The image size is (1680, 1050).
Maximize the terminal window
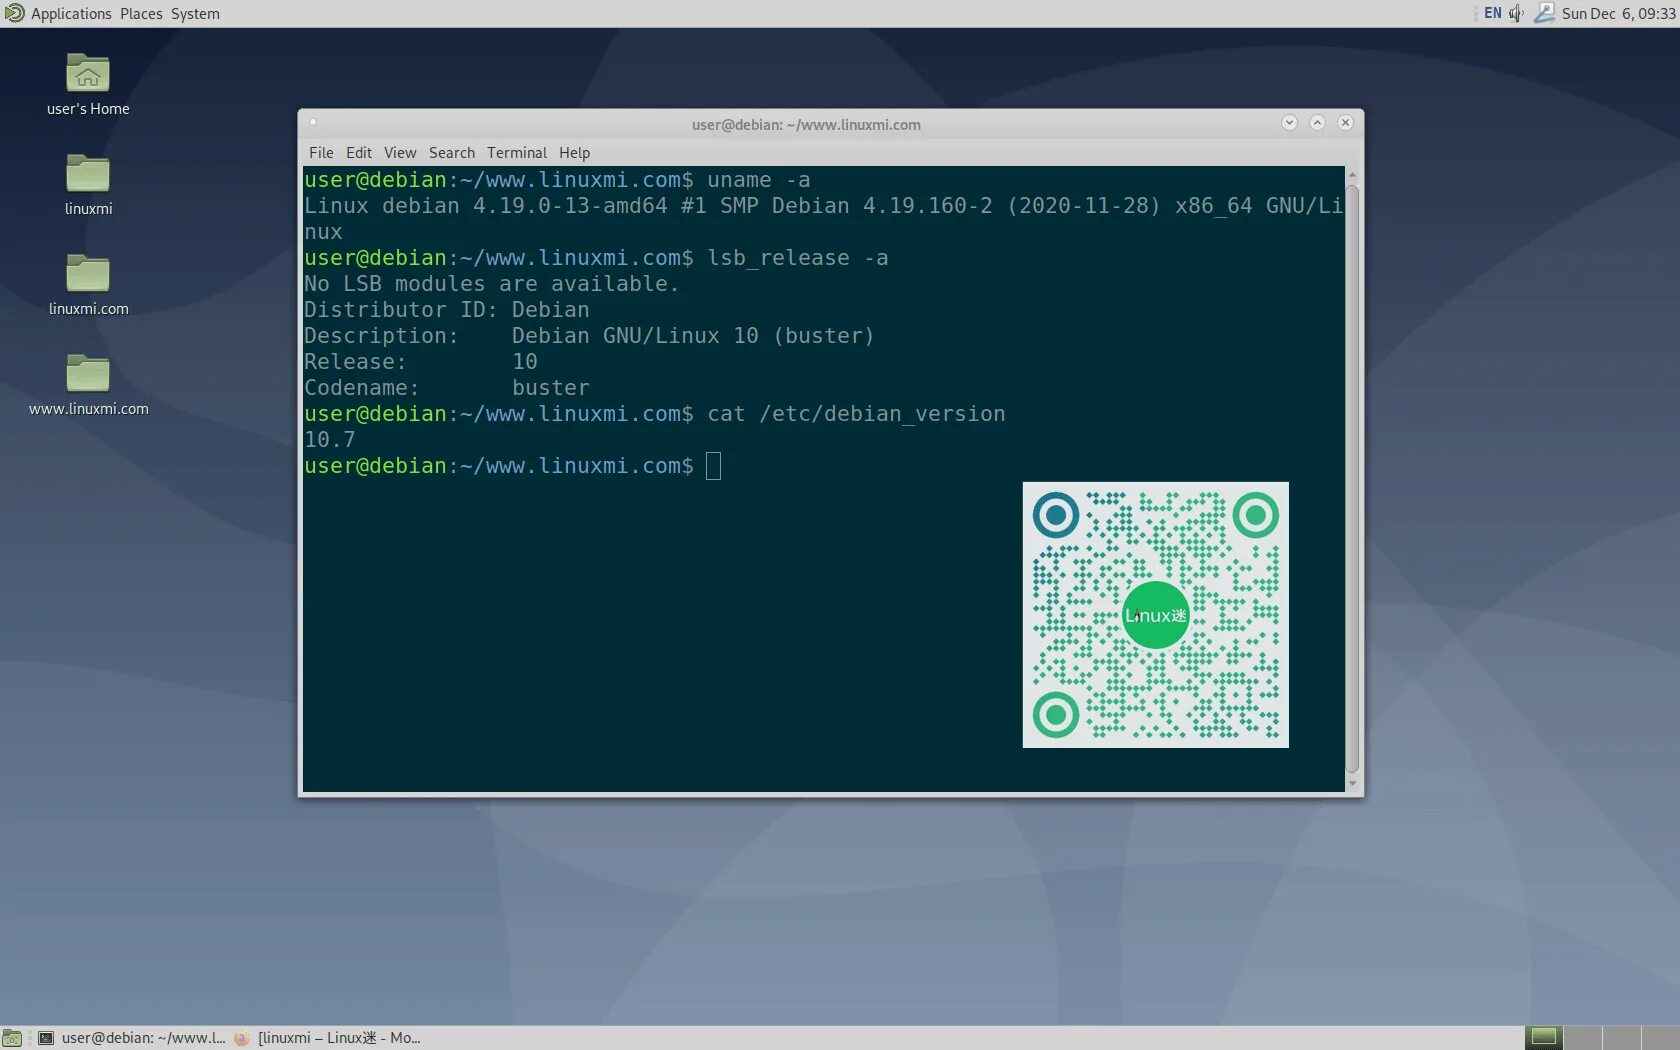coord(1317,122)
